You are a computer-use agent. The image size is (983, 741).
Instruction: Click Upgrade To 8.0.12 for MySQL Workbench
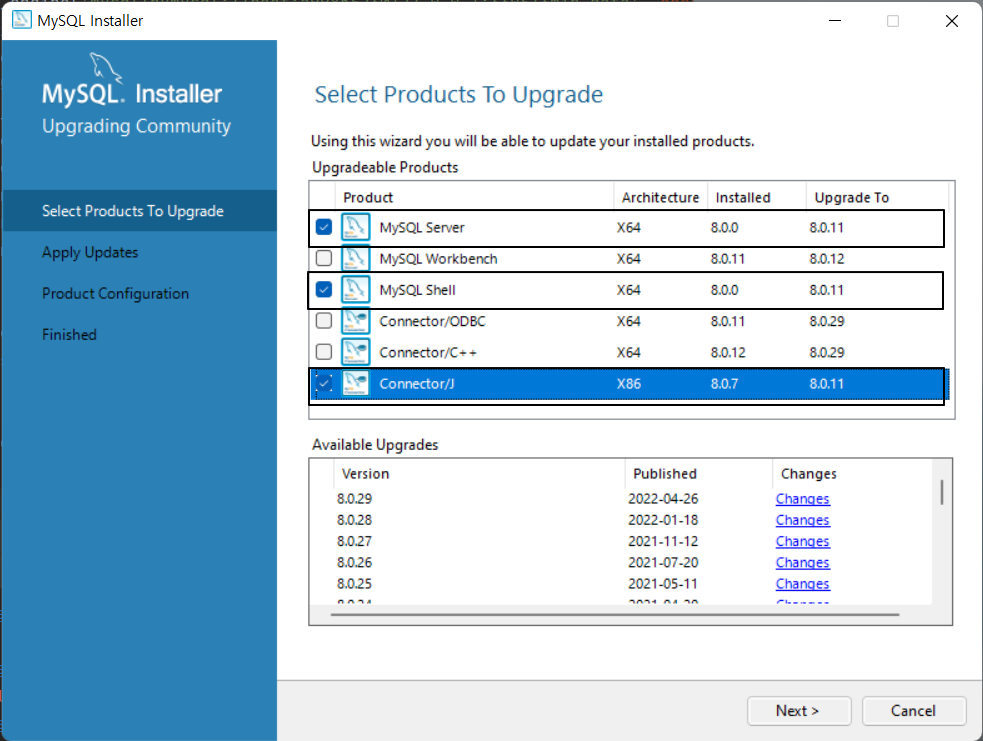tap(827, 259)
